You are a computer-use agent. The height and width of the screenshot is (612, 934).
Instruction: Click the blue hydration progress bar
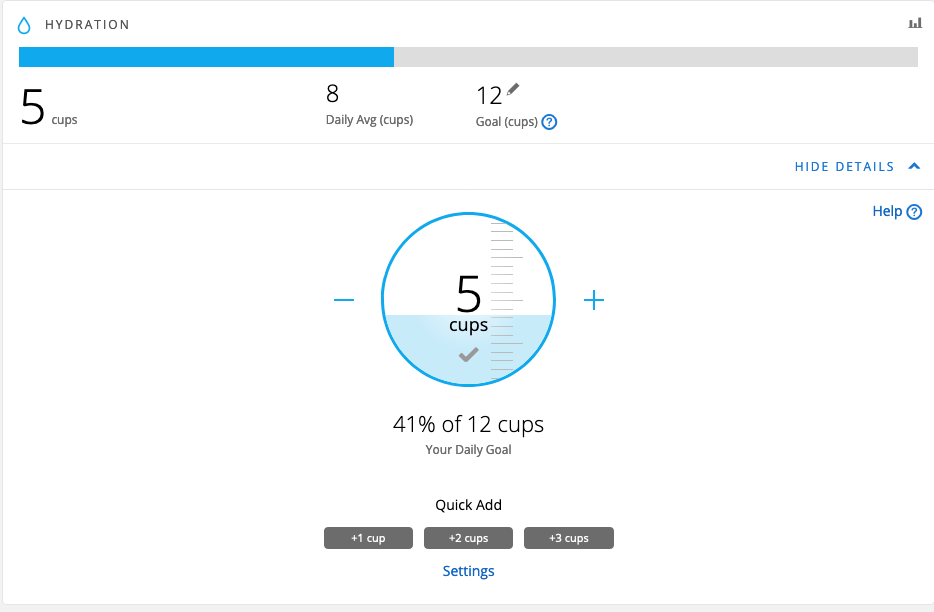point(206,57)
